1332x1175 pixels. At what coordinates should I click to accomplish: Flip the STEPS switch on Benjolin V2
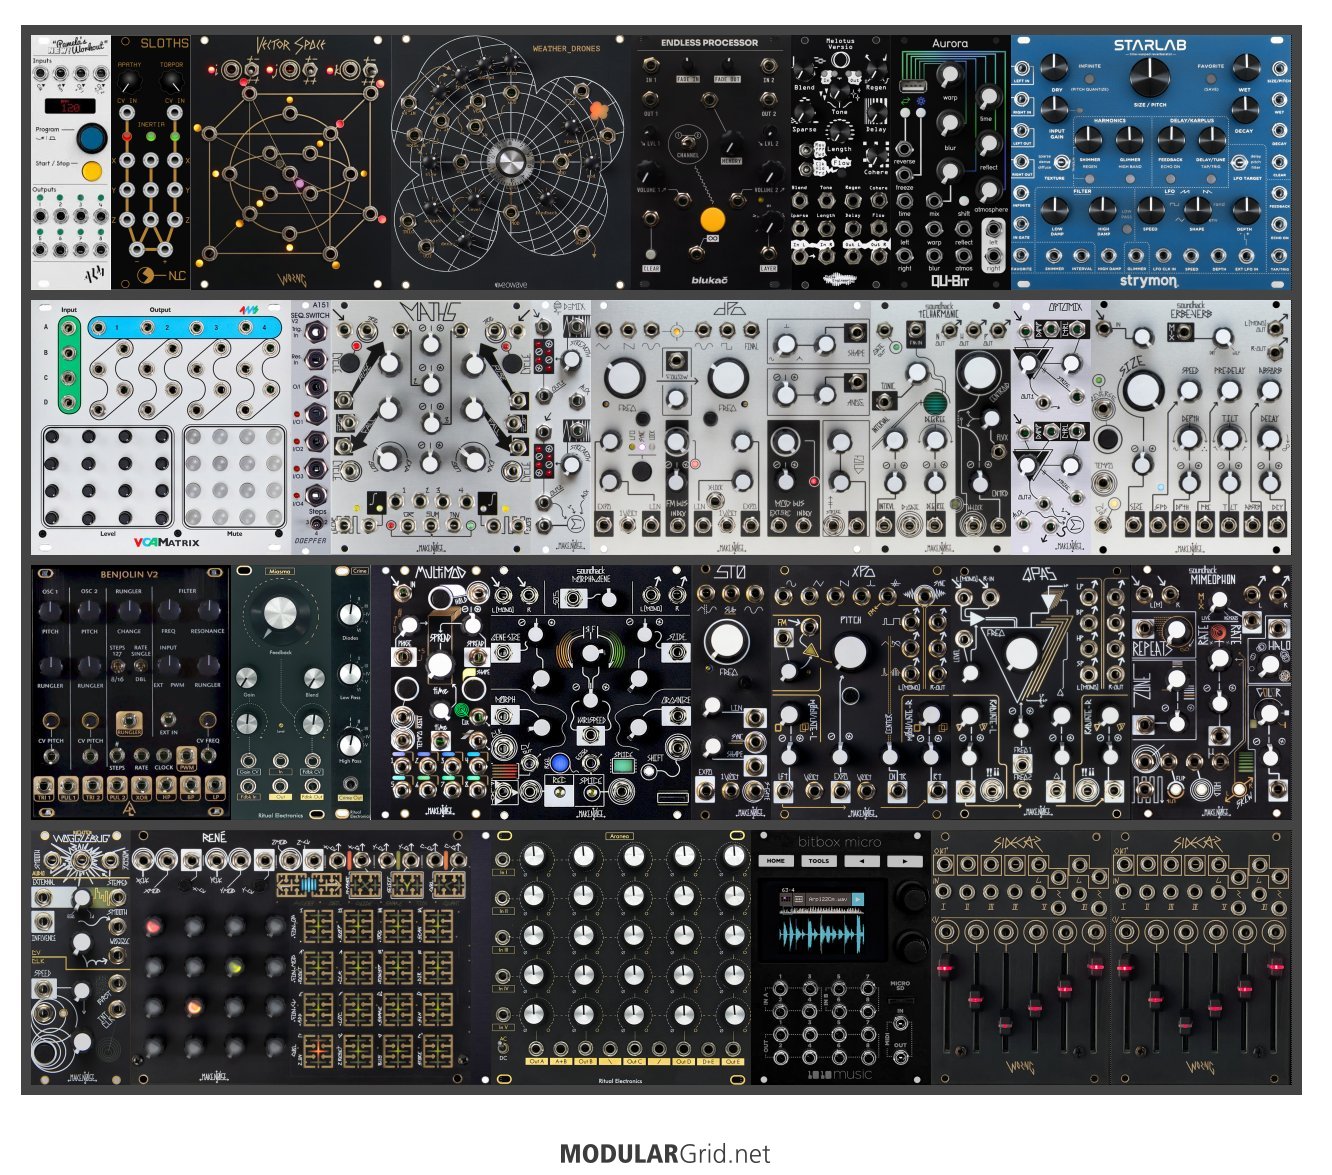(x=117, y=666)
